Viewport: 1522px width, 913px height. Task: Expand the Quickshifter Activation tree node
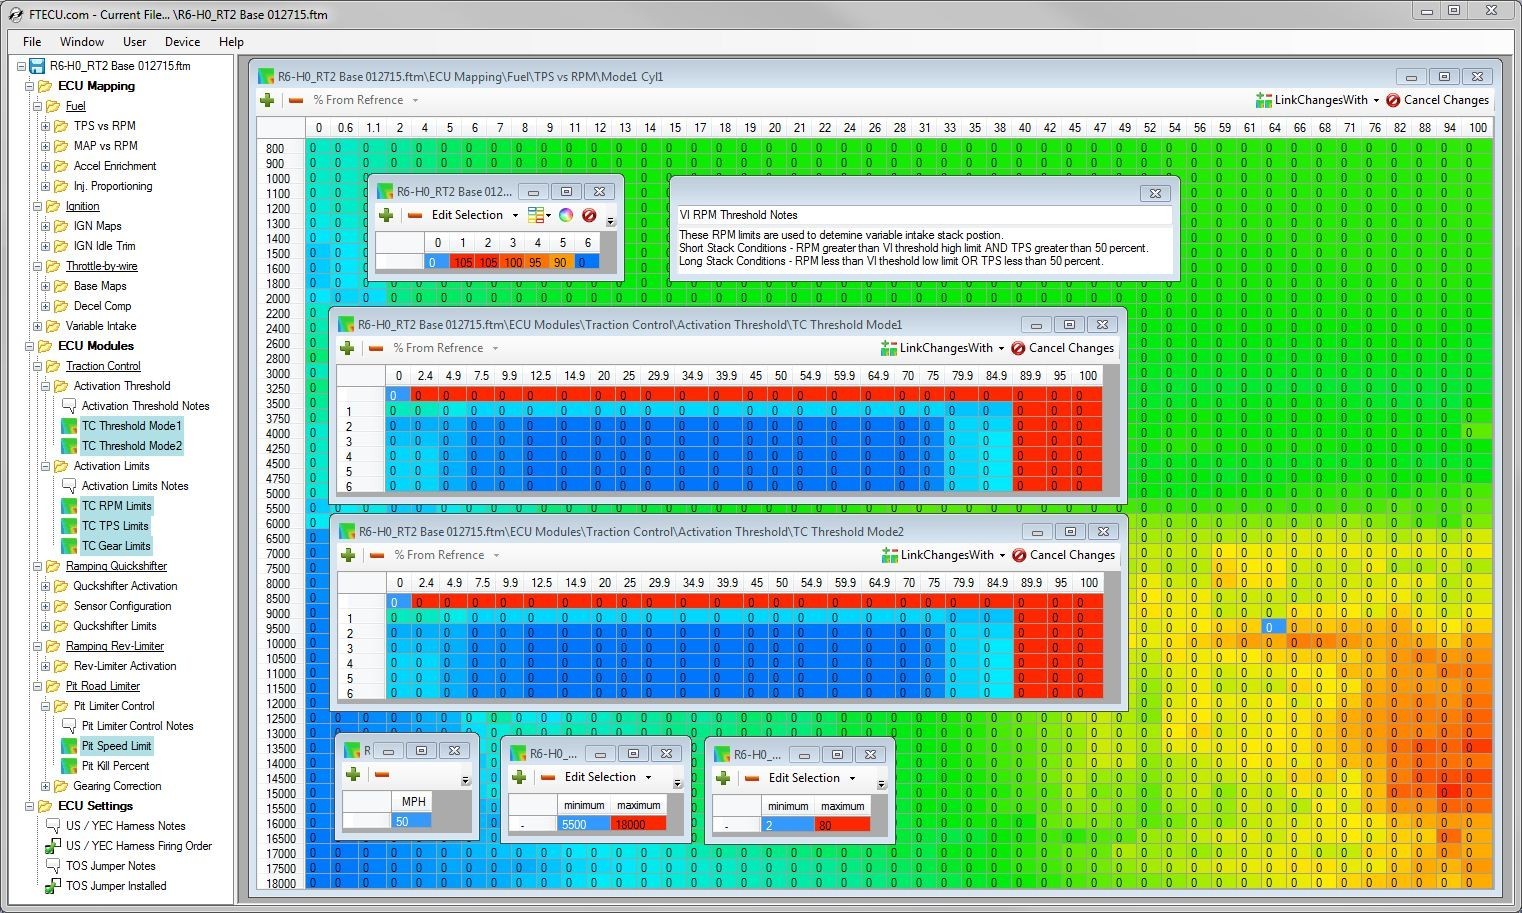click(45, 586)
